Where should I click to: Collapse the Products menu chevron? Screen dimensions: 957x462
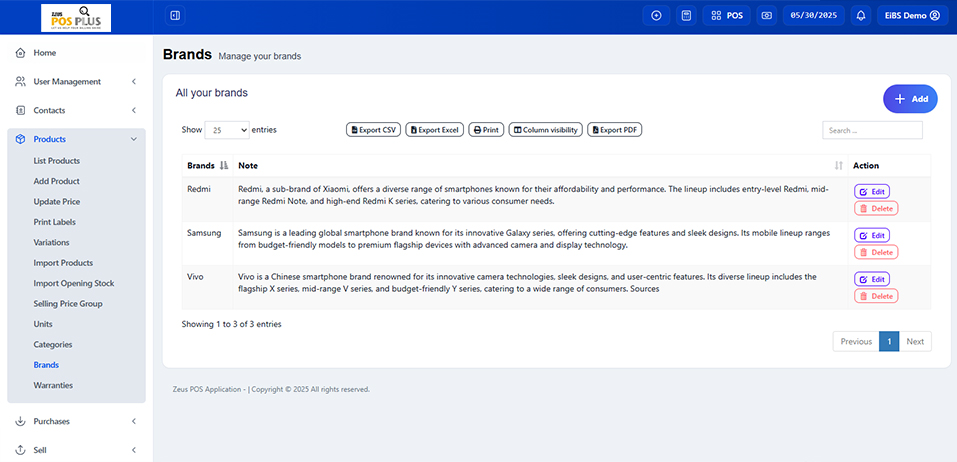(x=134, y=139)
